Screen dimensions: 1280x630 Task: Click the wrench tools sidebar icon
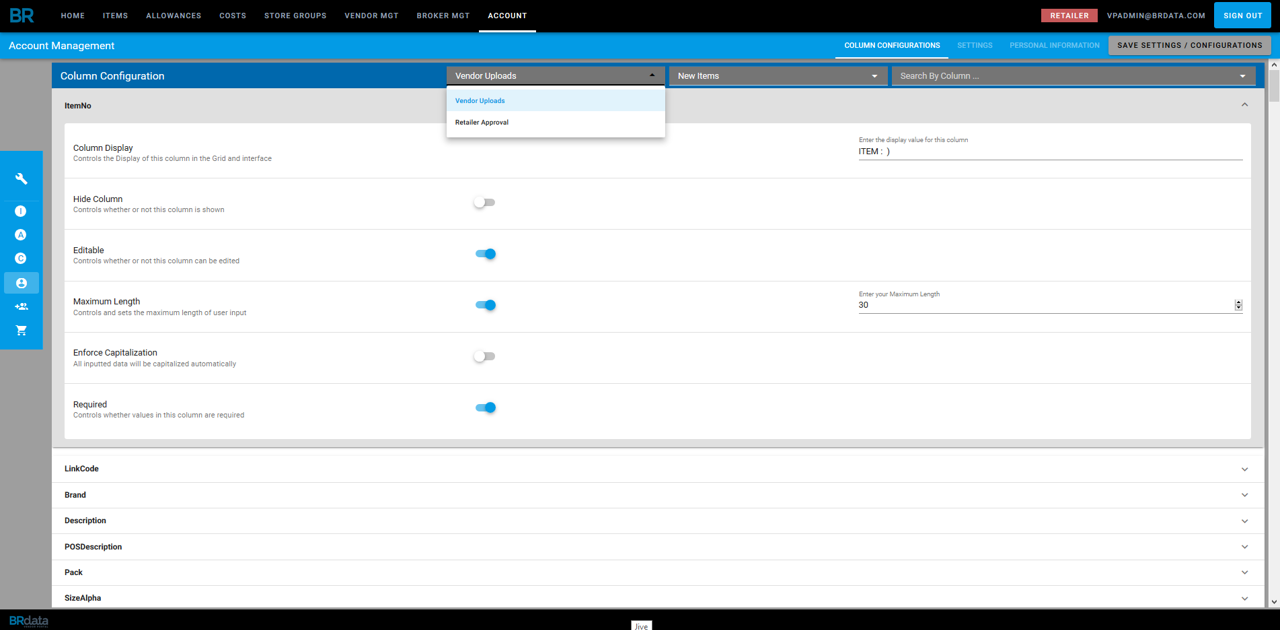[21, 179]
